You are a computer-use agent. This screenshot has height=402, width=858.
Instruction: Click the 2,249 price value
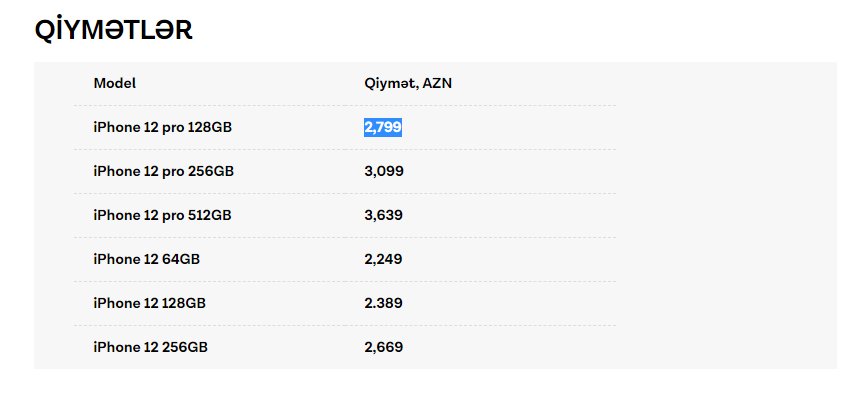click(383, 259)
